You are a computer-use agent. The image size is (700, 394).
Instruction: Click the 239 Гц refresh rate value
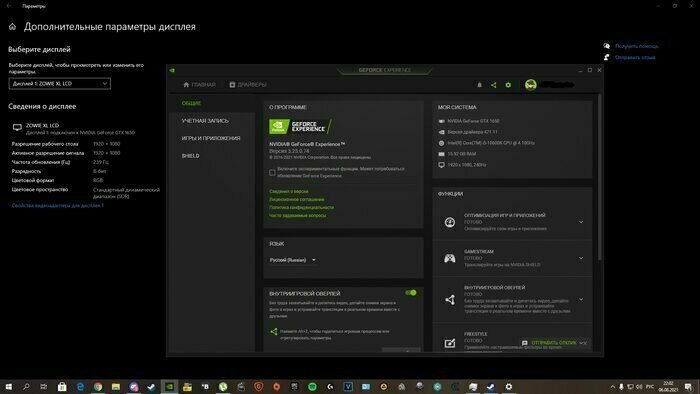[100, 162]
